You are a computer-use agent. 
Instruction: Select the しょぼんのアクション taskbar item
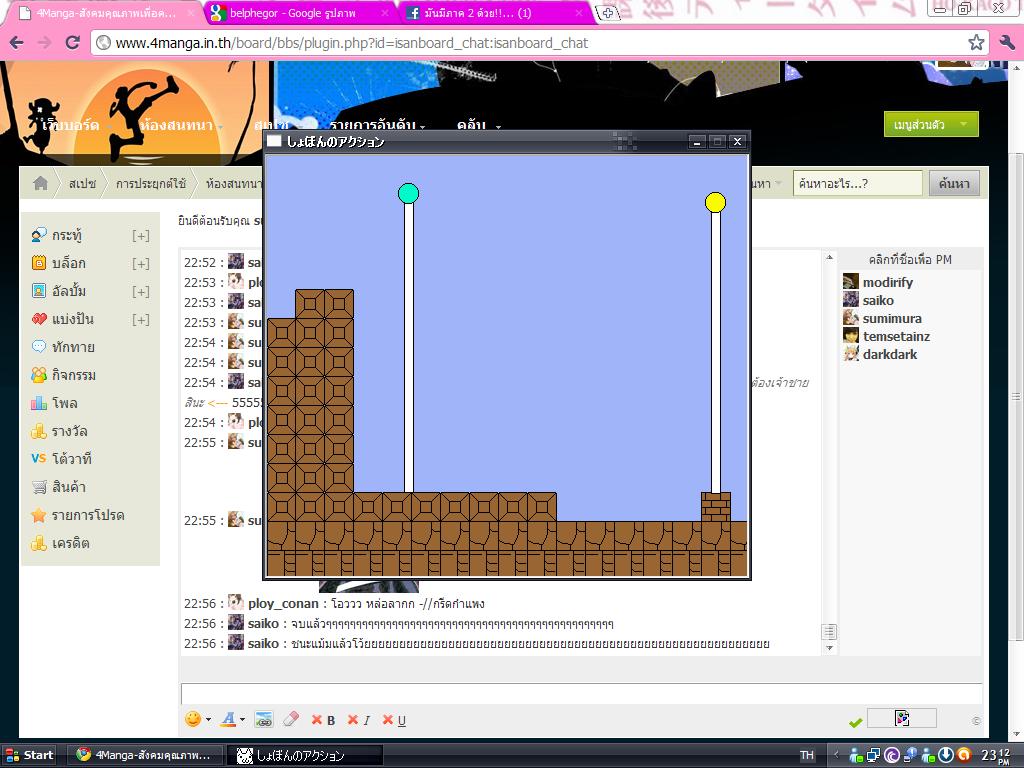click(306, 755)
